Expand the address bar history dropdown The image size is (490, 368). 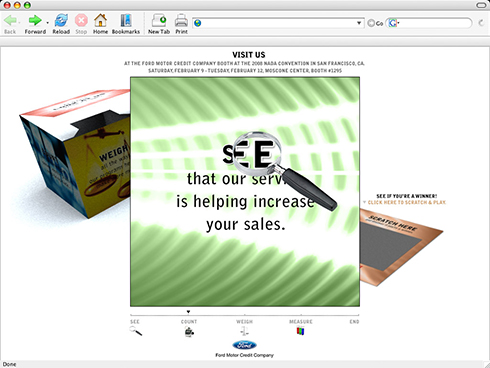coord(359,23)
